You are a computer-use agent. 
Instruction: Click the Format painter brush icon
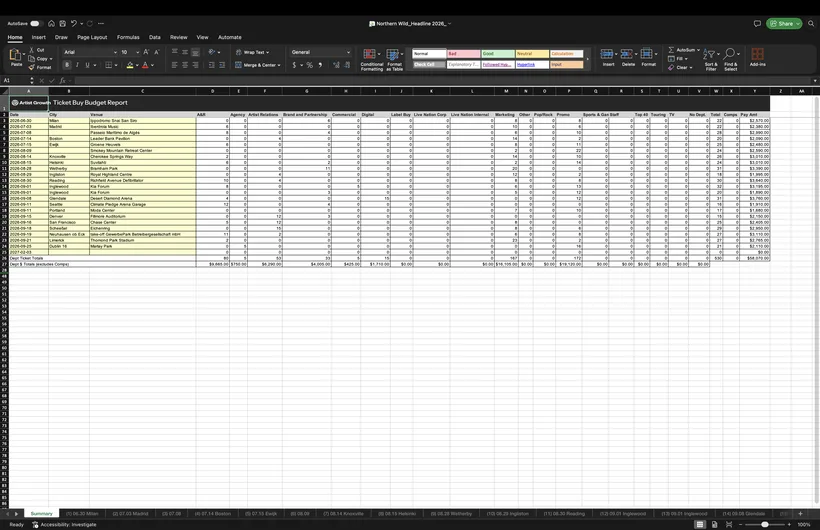[x=32, y=67]
